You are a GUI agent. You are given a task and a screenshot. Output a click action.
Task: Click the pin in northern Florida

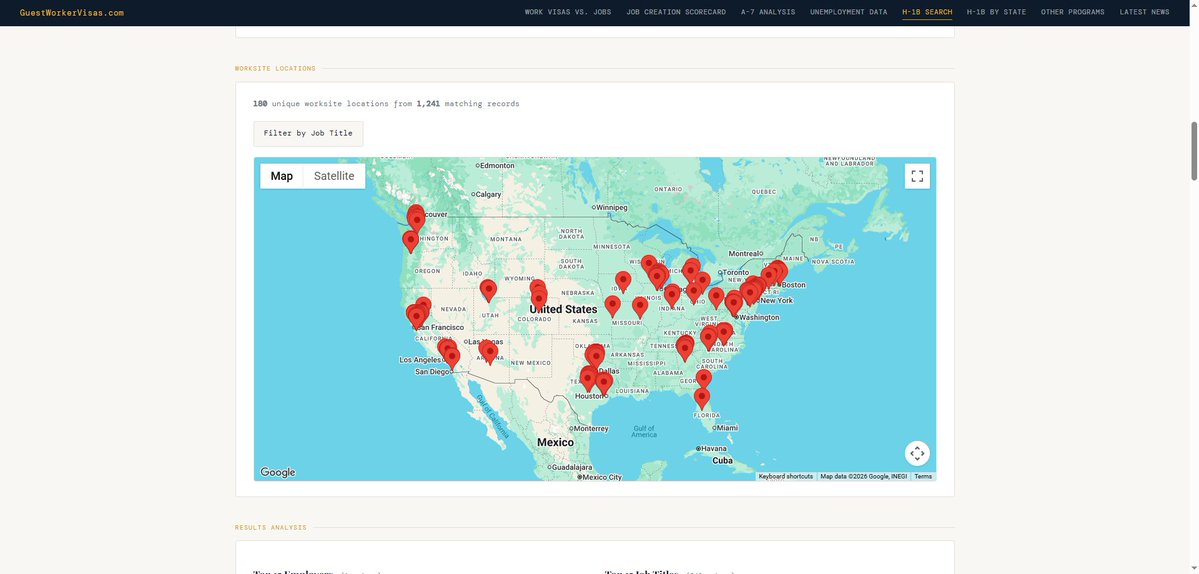click(703, 378)
